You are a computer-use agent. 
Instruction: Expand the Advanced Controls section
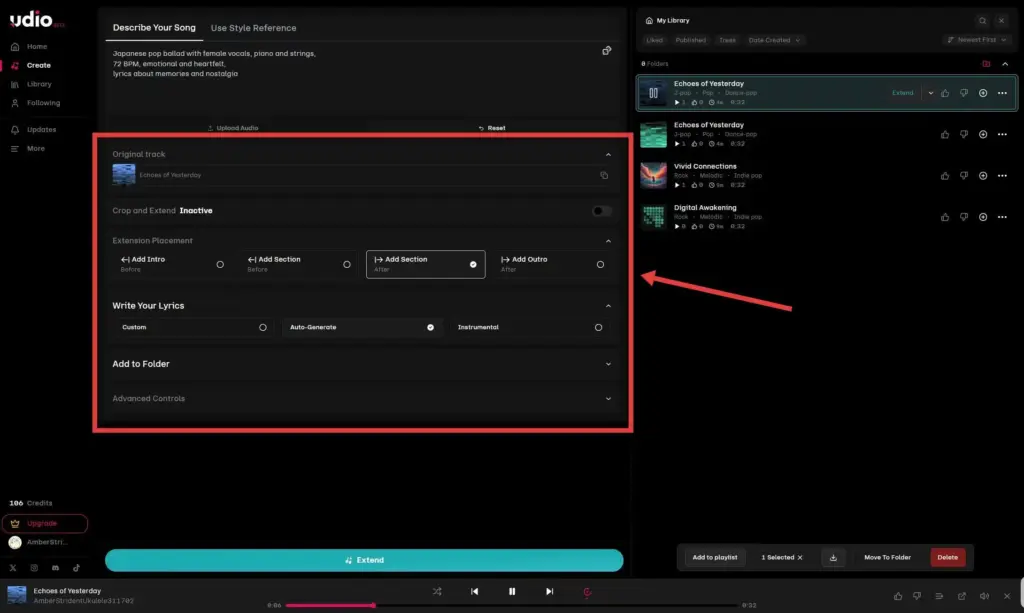(608, 398)
